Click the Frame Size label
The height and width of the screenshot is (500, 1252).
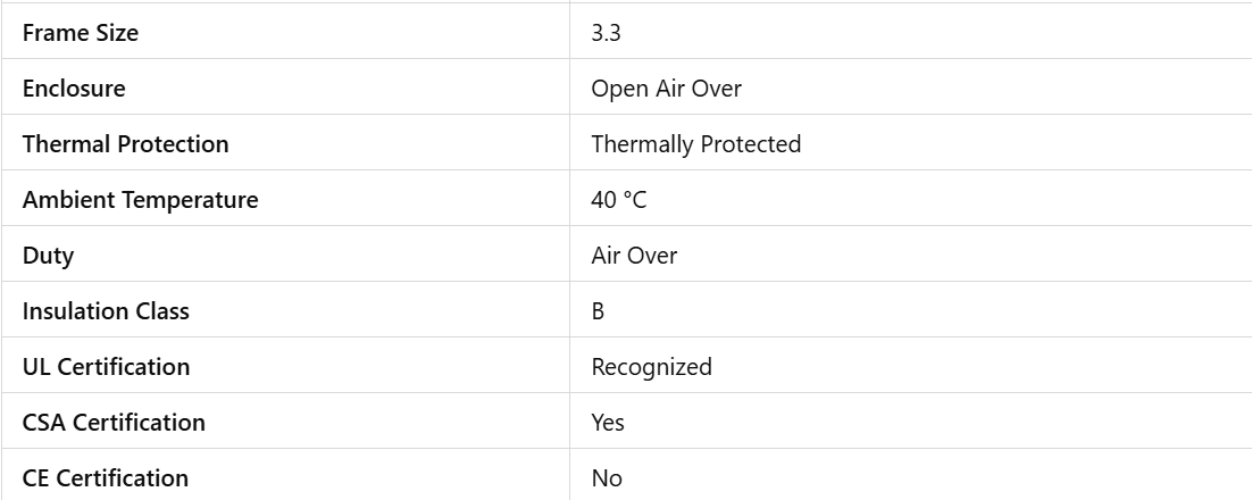[x=80, y=33]
